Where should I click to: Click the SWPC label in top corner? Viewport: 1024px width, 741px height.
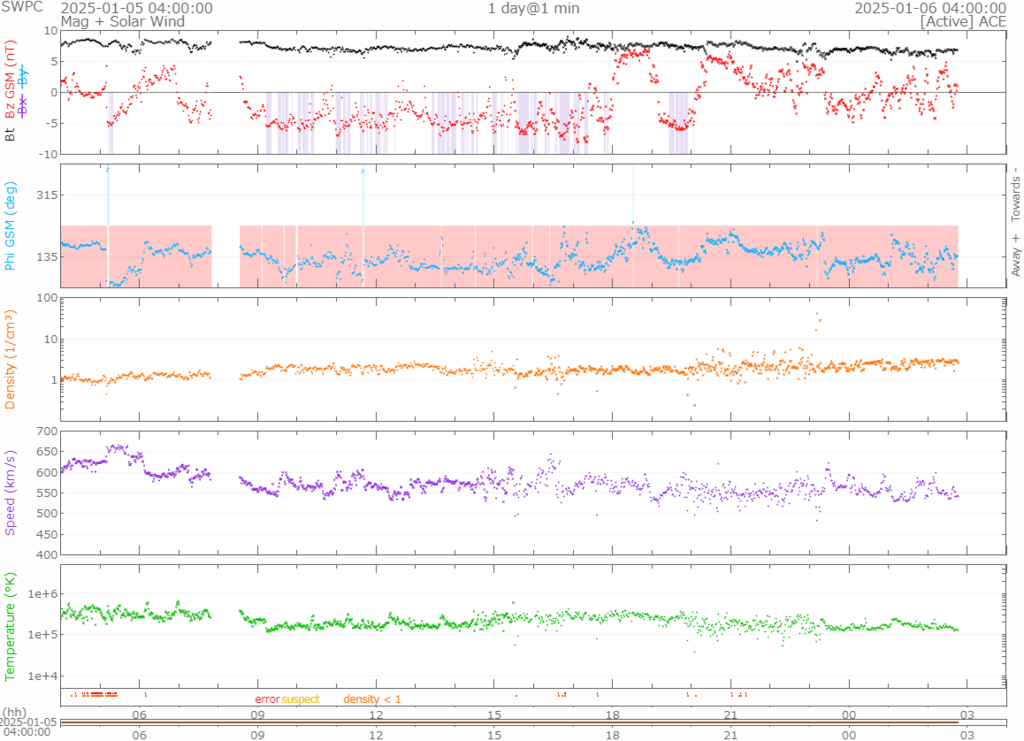(x=21, y=8)
